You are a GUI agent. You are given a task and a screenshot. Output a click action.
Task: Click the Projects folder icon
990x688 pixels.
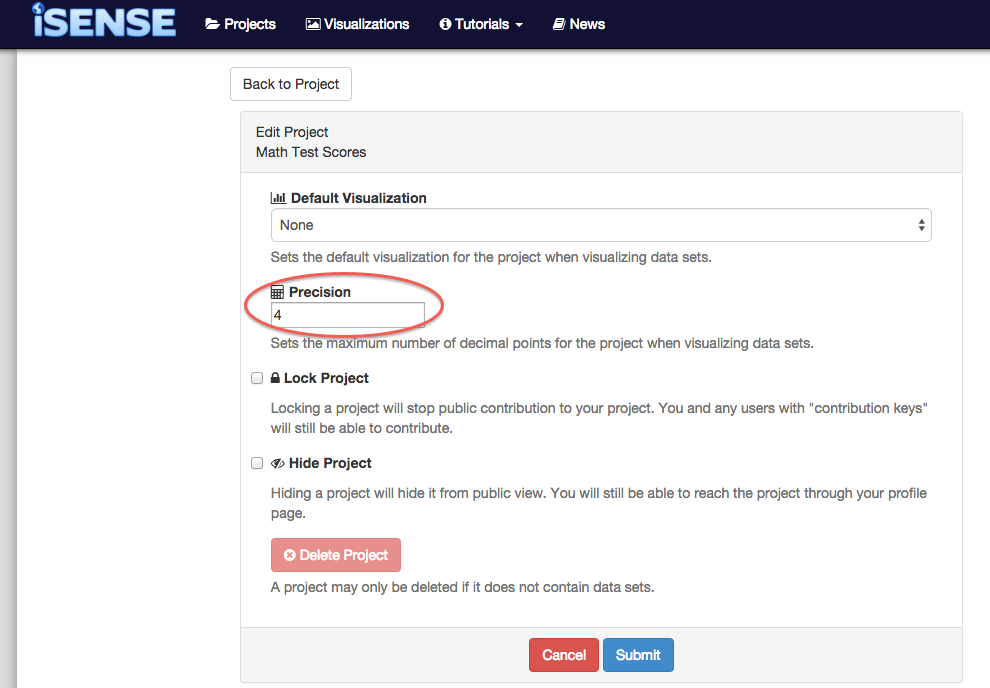click(212, 24)
